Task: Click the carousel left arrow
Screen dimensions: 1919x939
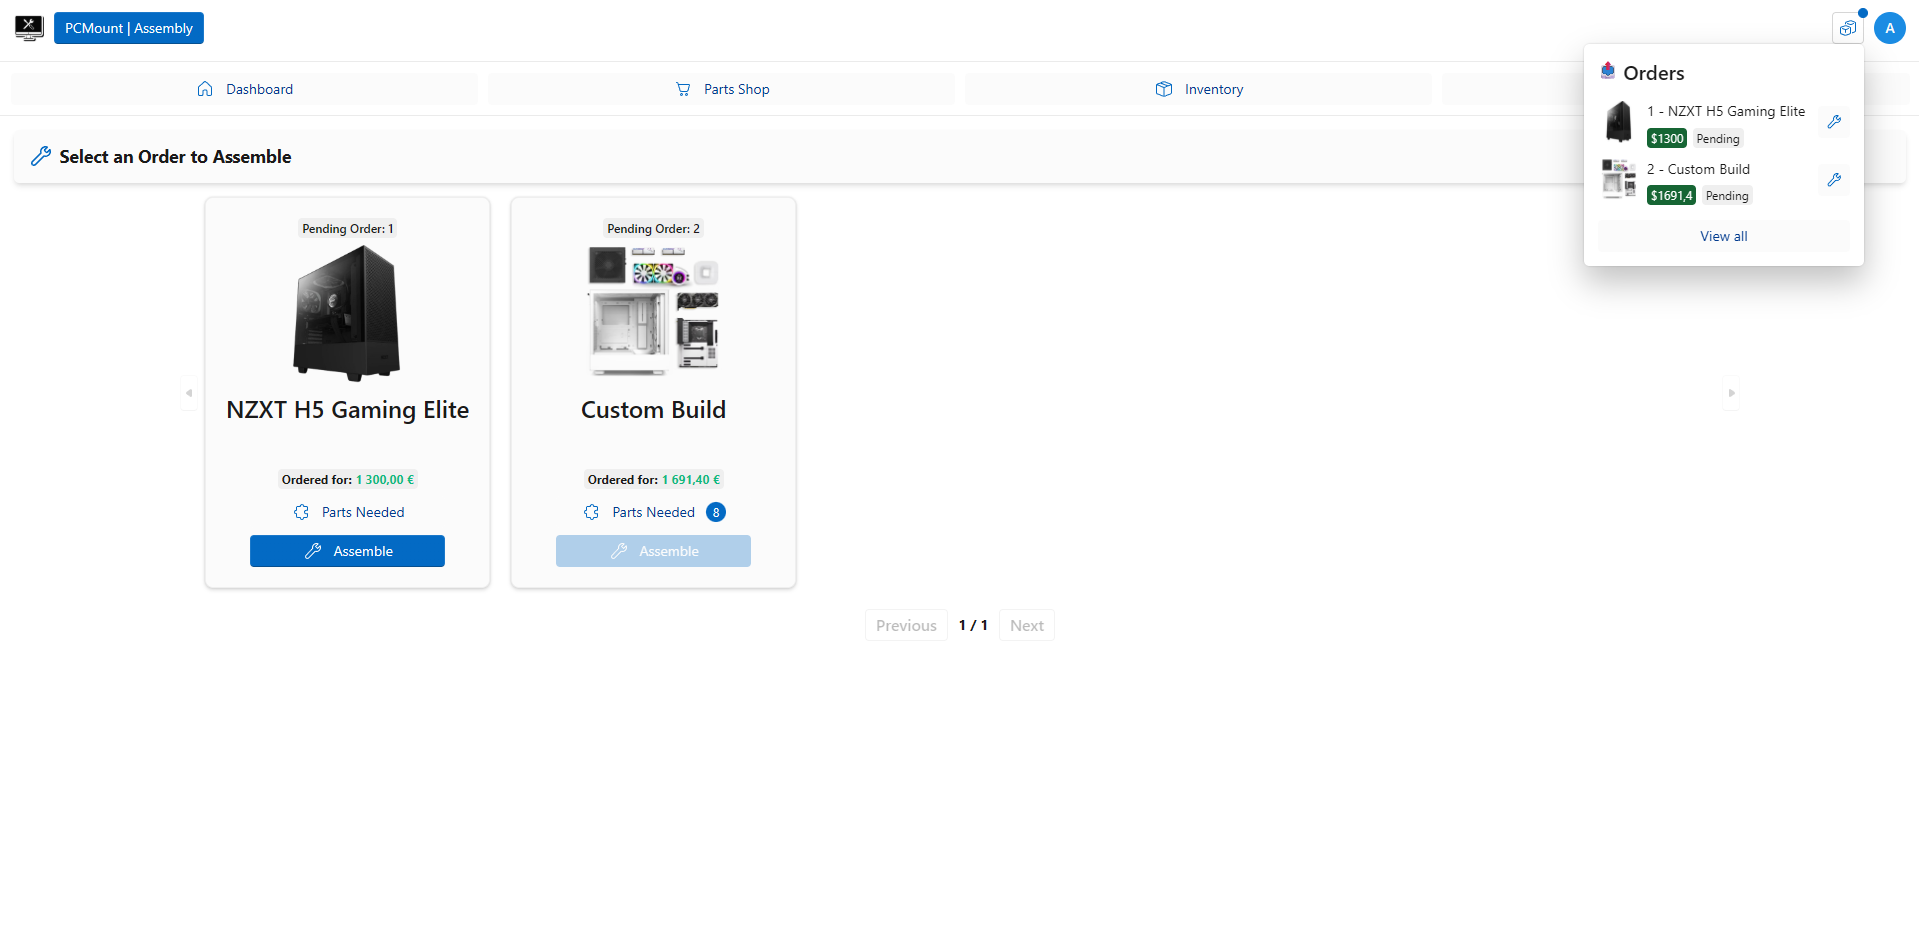Action: (x=189, y=393)
